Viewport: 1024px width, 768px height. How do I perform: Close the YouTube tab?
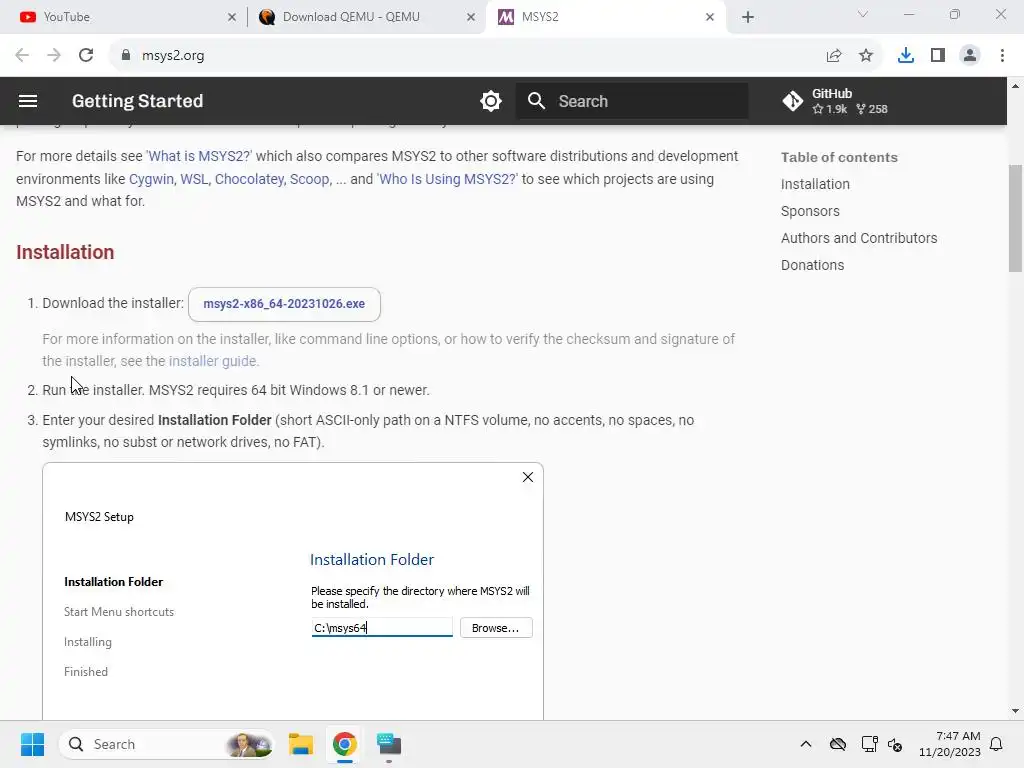pos(232,18)
